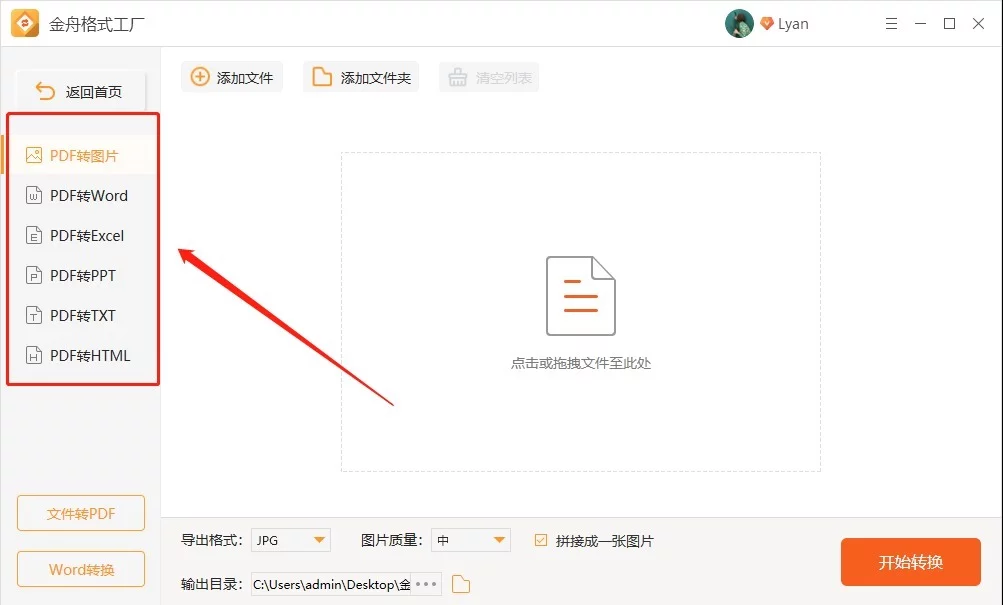Image resolution: width=1003 pixels, height=605 pixels.
Task: Click the Lyan username text
Action: [793, 24]
